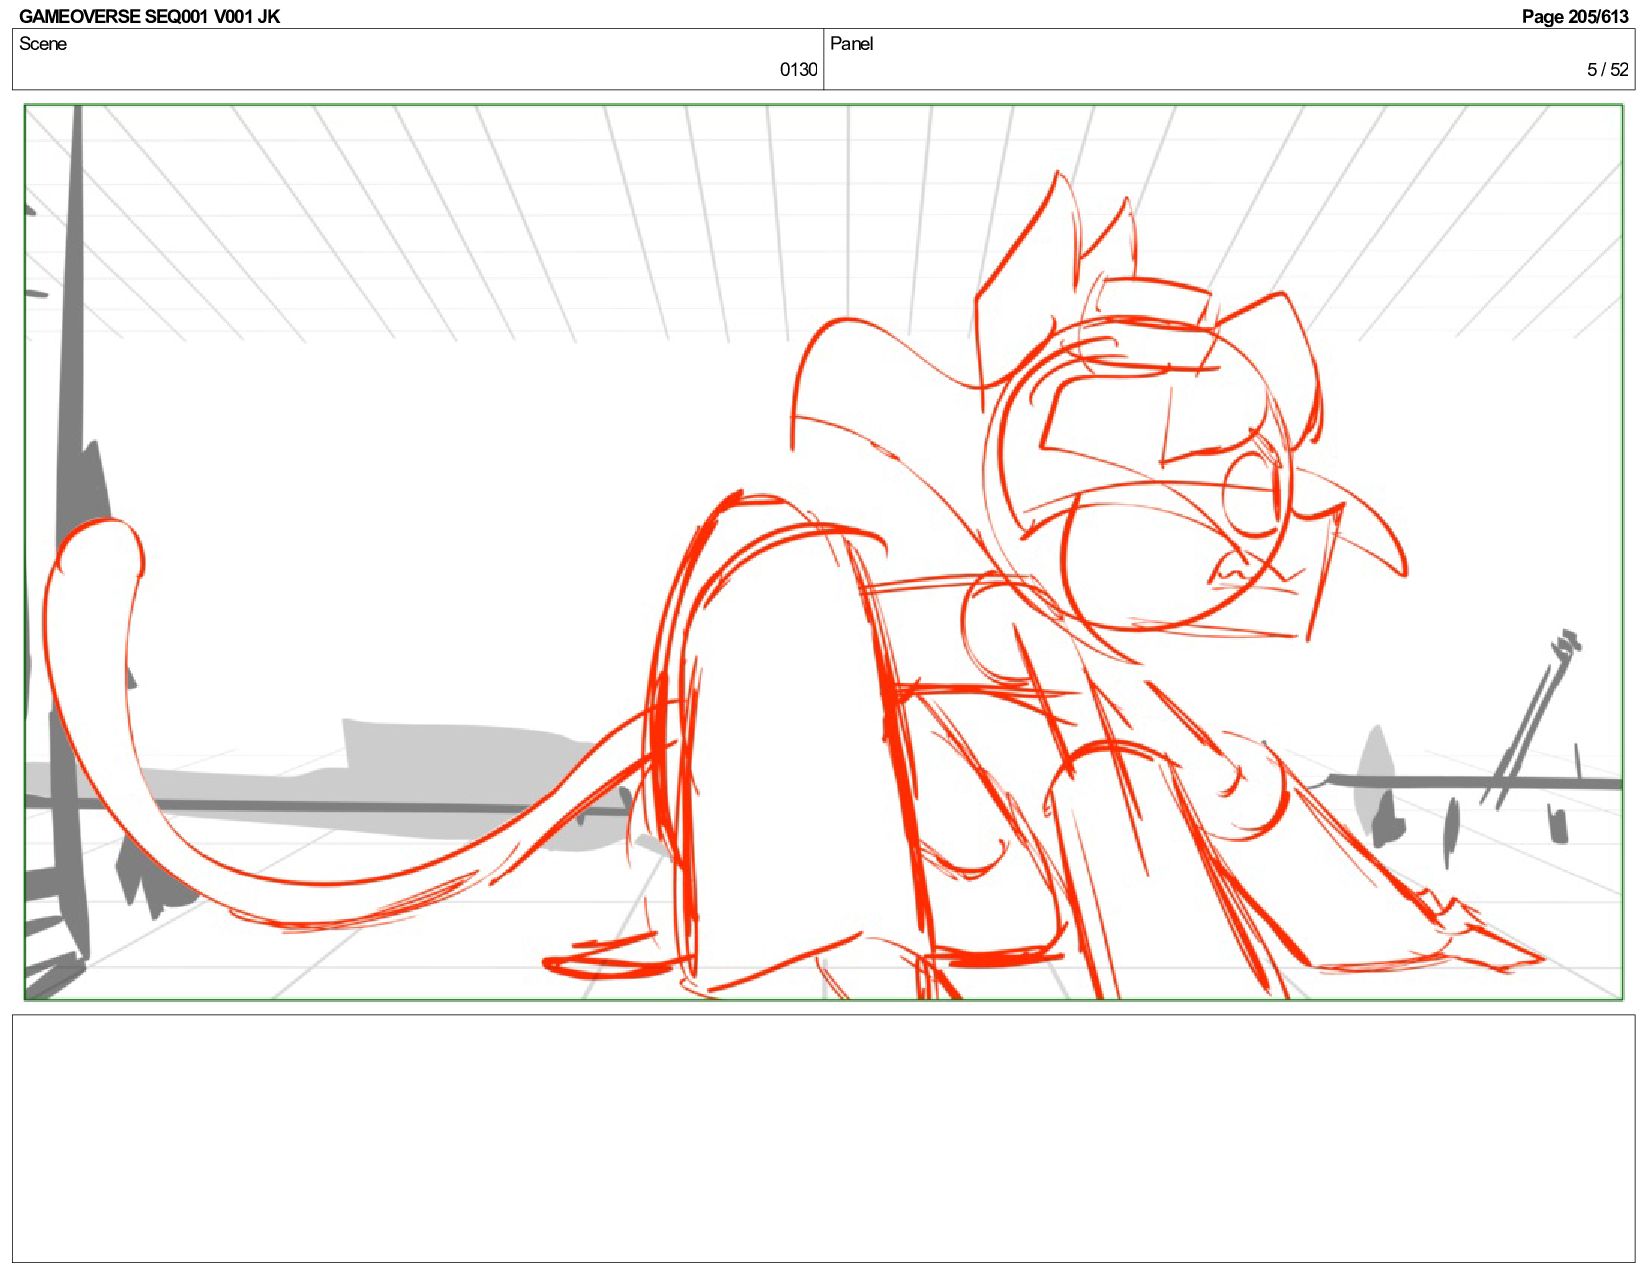
Task: Click the storyboard panel drawing thumbnail
Action: [823, 552]
